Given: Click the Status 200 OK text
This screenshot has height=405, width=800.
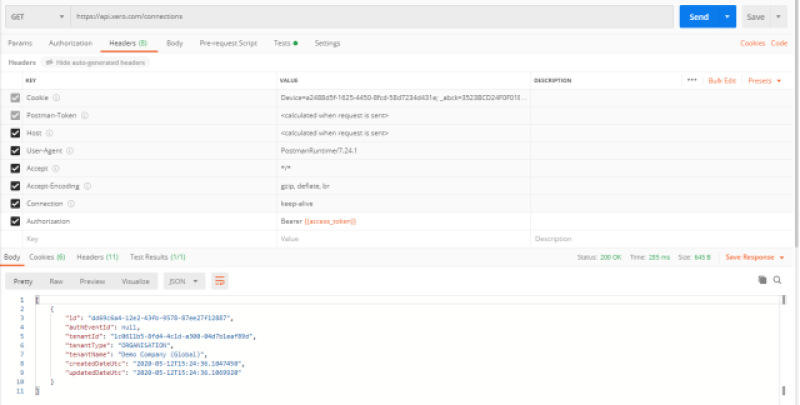Looking at the screenshot, I should (599, 258).
